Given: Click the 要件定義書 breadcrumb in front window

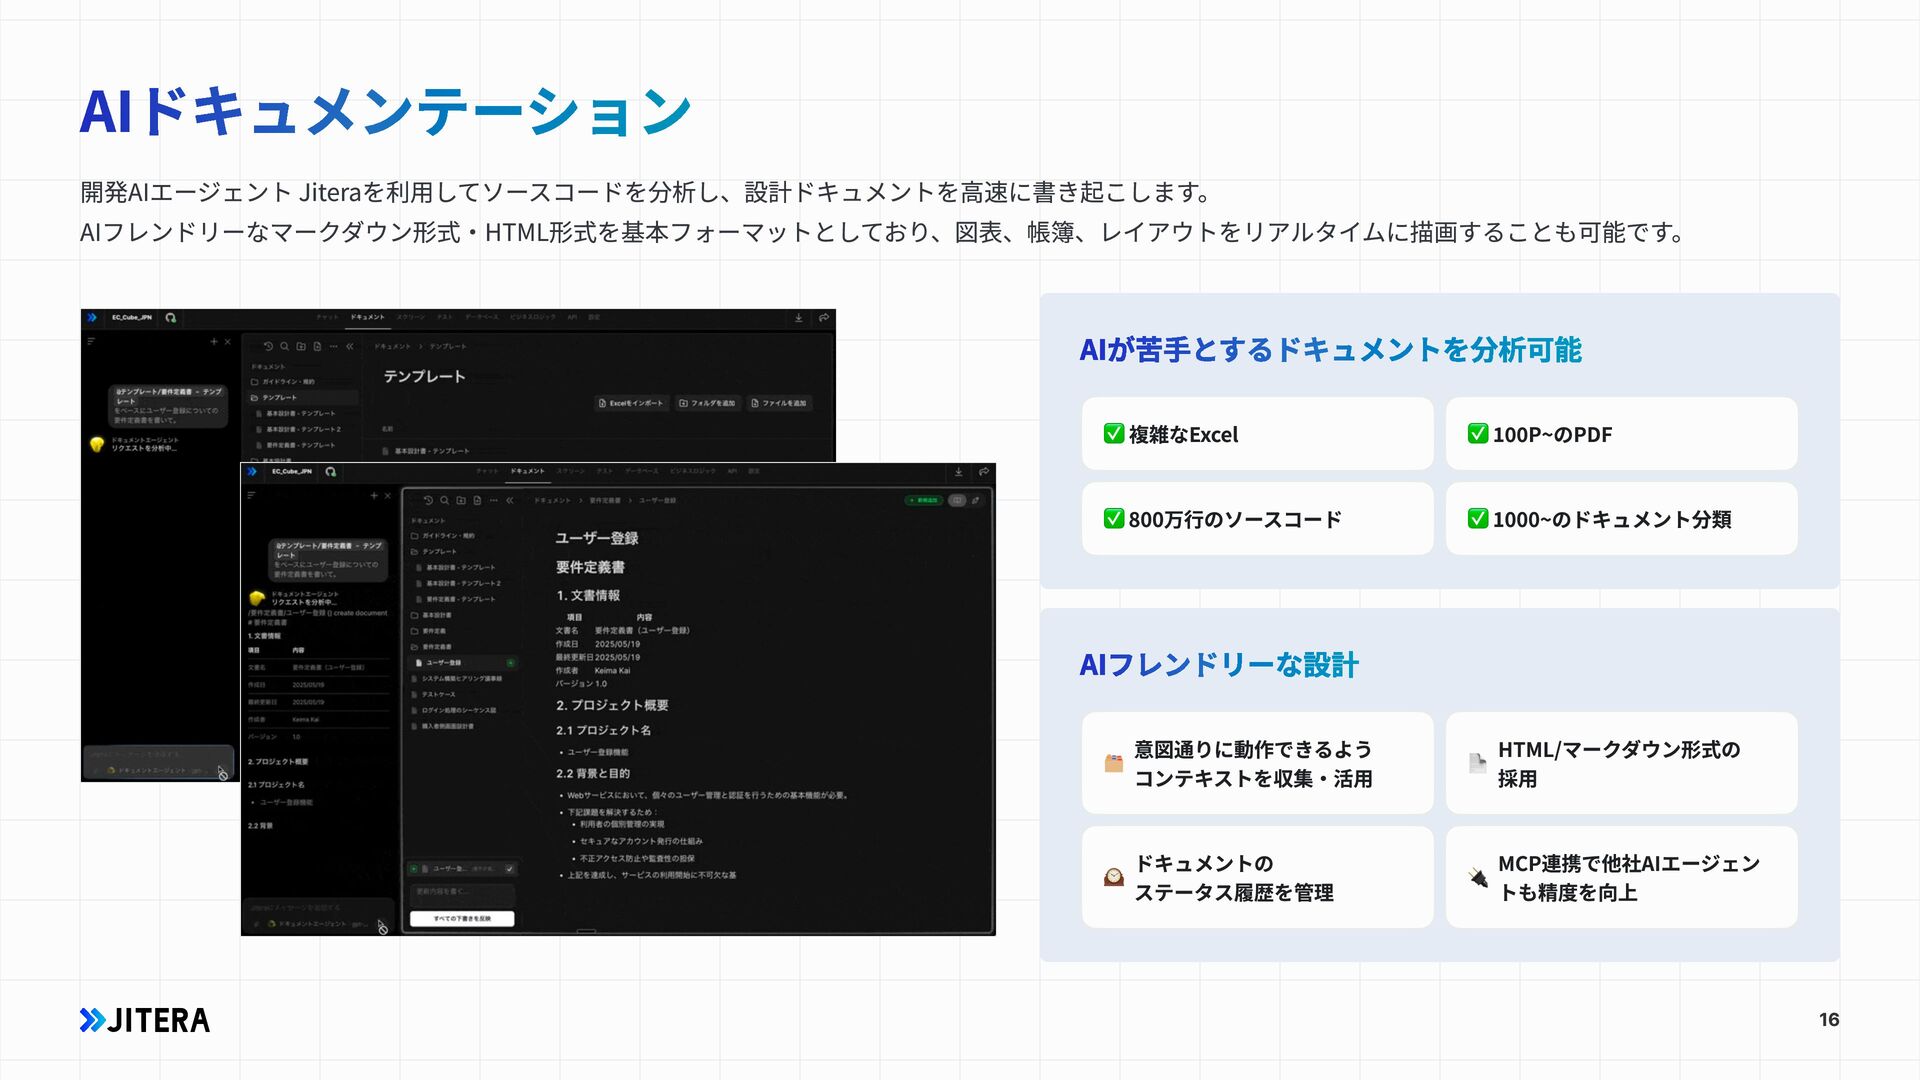Looking at the screenshot, I should pos(605,500).
